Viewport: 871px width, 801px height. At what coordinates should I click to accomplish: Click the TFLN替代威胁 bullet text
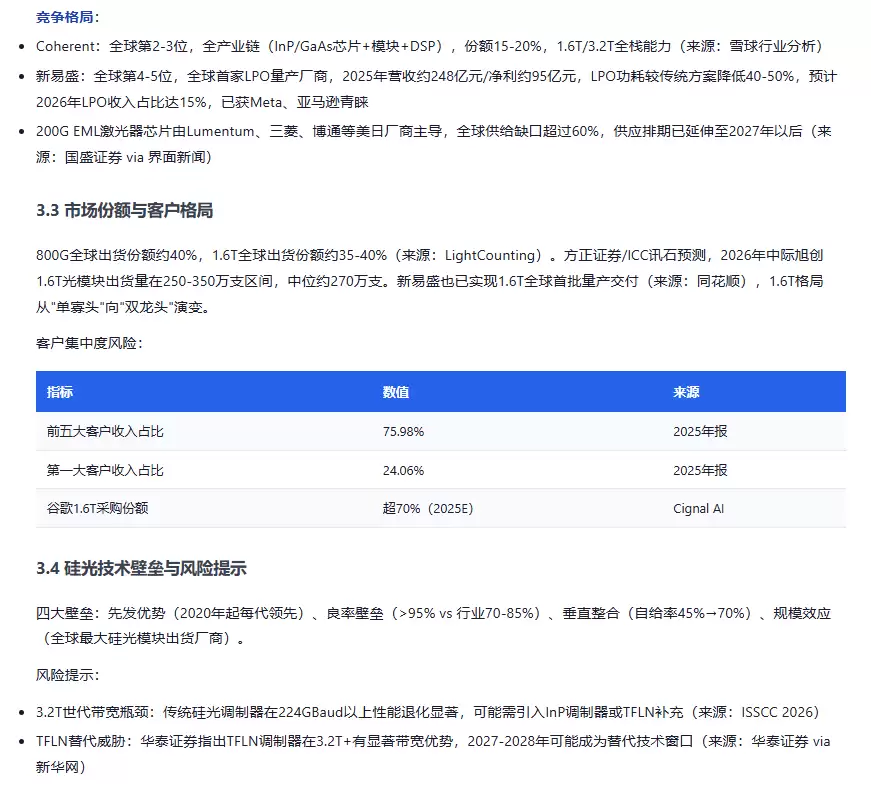[x=433, y=754]
